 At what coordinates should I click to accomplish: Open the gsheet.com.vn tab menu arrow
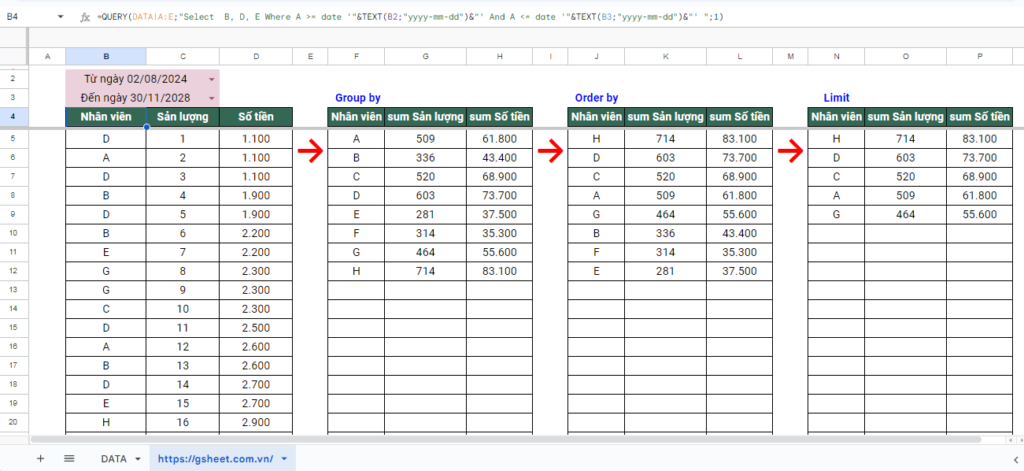point(283,459)
